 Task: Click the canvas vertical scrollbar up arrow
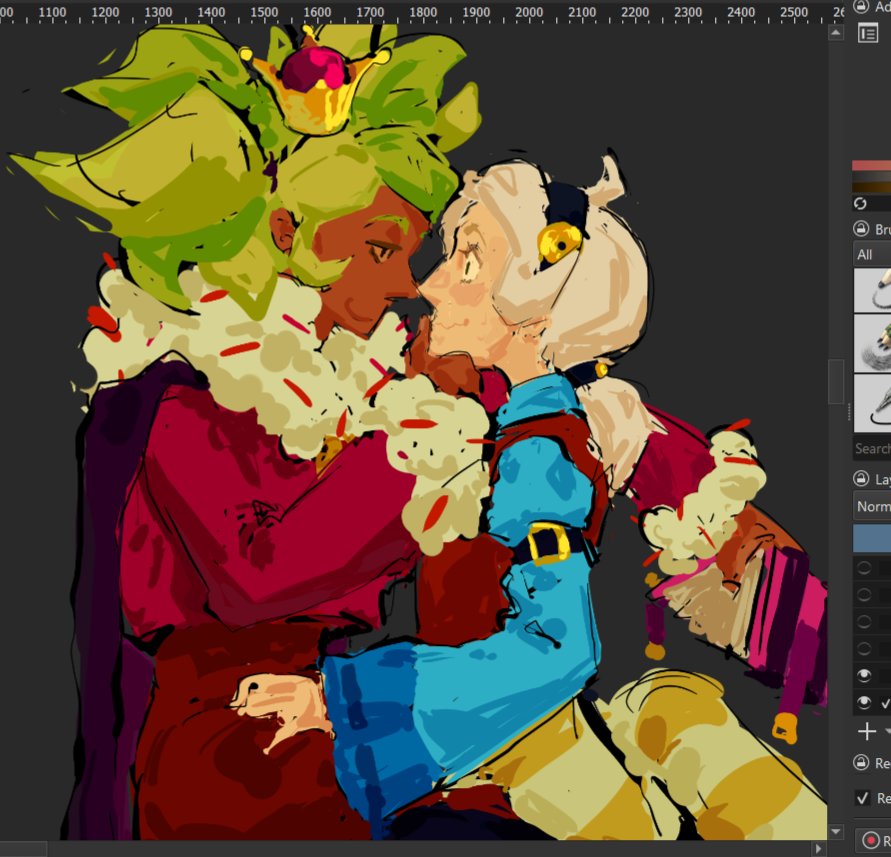tap(836, 32)
